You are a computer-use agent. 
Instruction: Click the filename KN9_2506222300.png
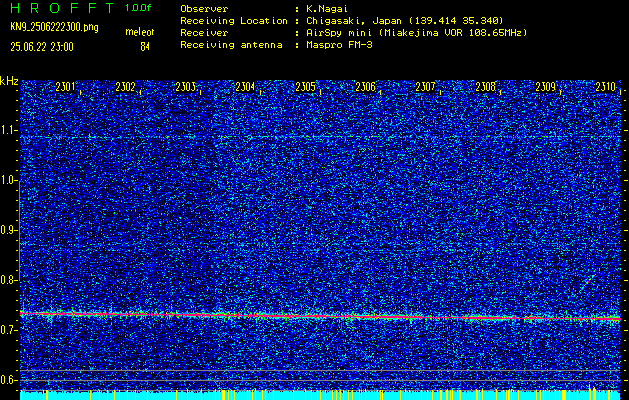coord(54,27)
